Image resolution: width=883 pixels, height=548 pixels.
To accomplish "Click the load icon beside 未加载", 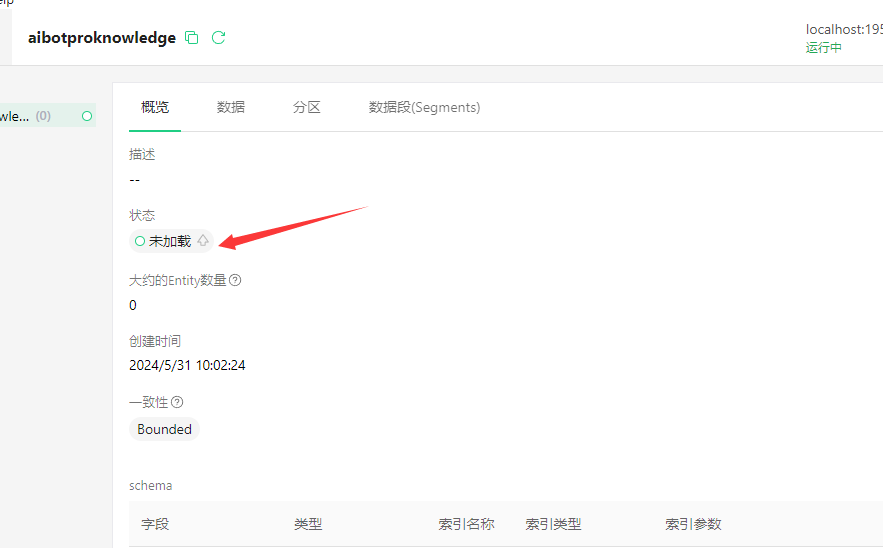I will [x=203, y=241].
